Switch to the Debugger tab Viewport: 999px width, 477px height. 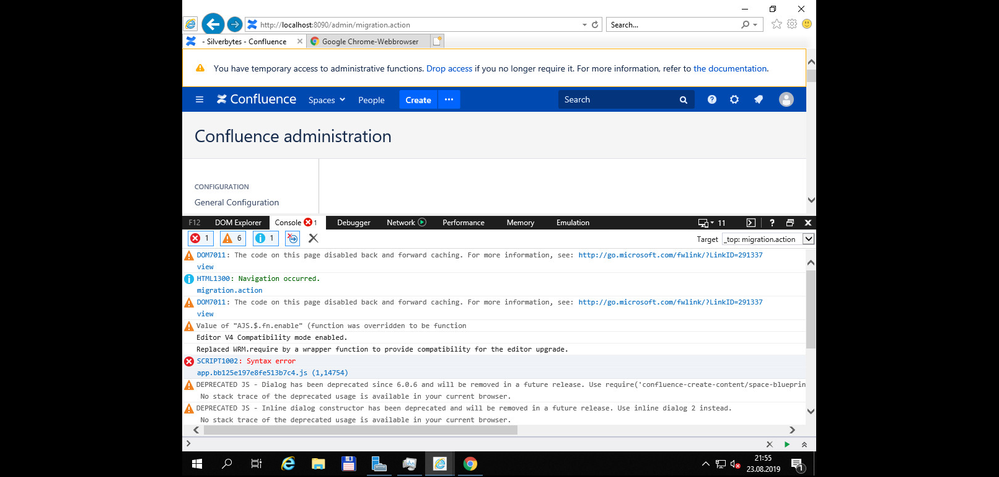coord(354,223)
